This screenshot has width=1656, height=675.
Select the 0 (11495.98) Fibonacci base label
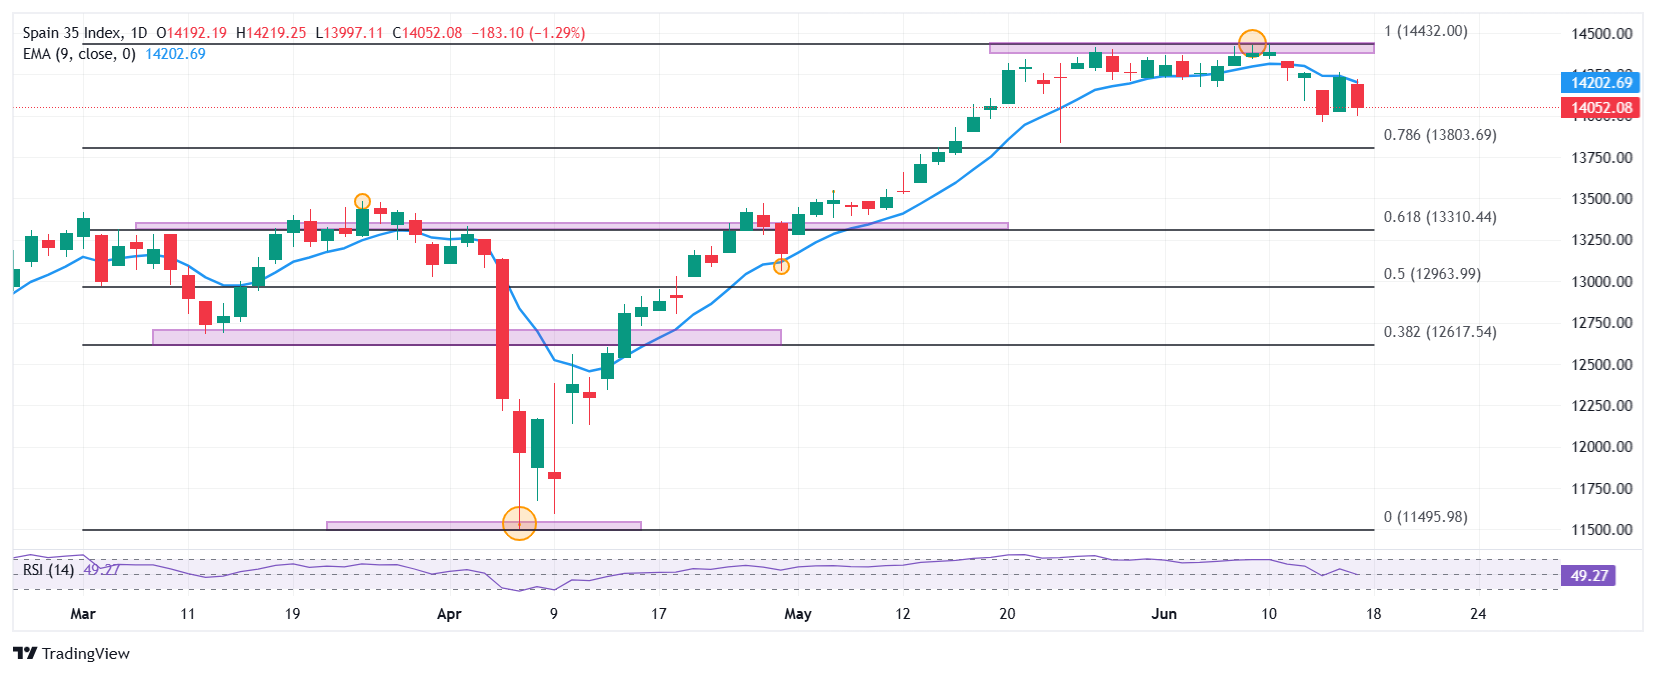[x=1426, y=517]
